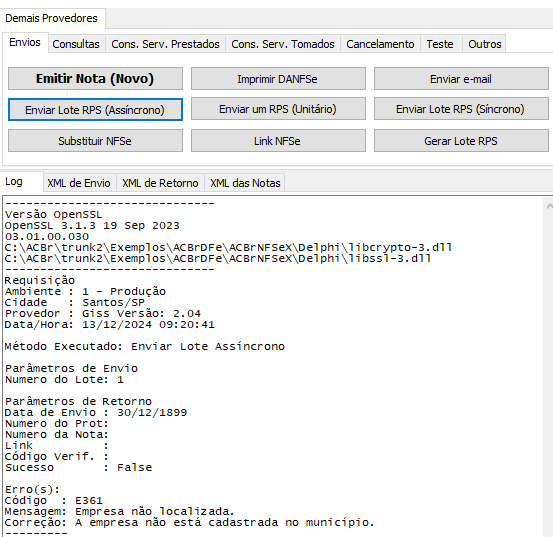Click 'Numero do Lote: 1' line
This screenshot has height=537, width=553.
pyautogui.click(x=64, y=379)
